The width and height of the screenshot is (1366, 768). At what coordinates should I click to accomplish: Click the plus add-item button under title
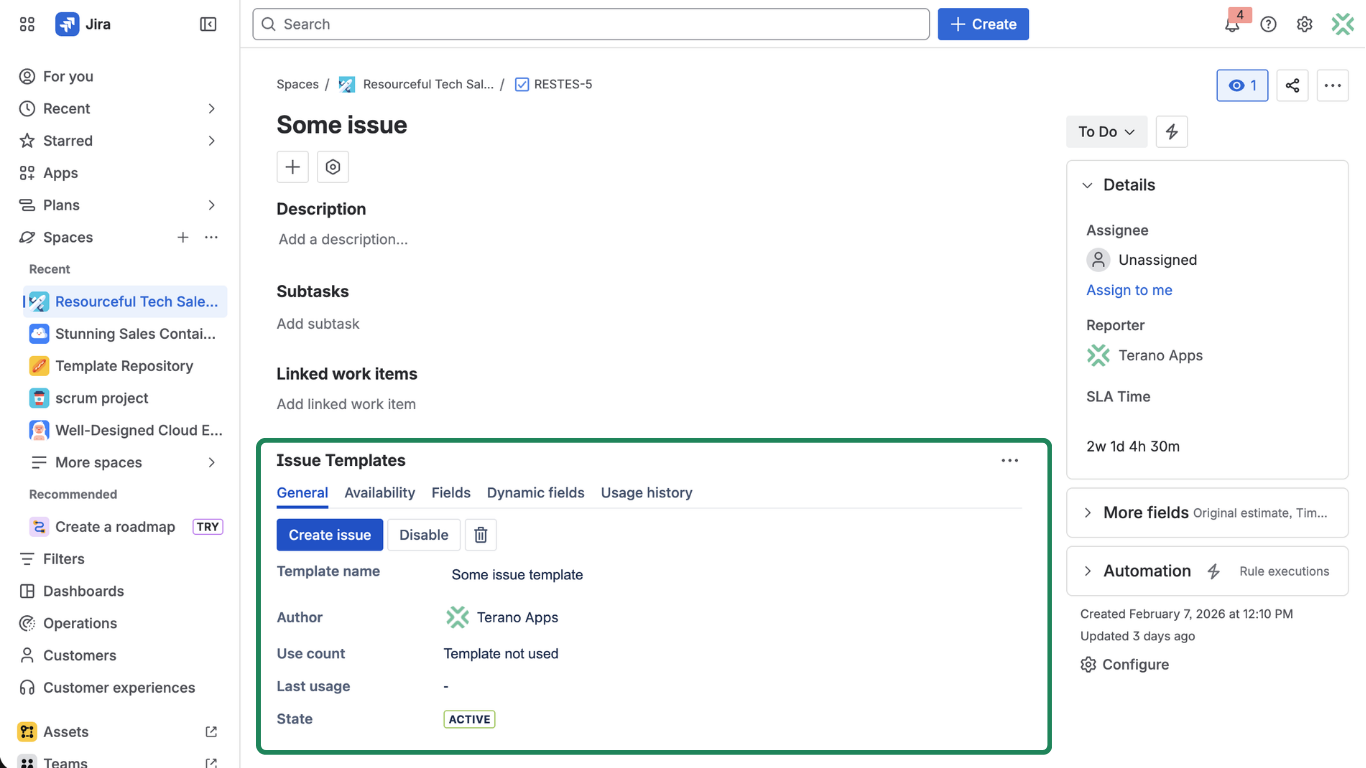tap(292, 167)
